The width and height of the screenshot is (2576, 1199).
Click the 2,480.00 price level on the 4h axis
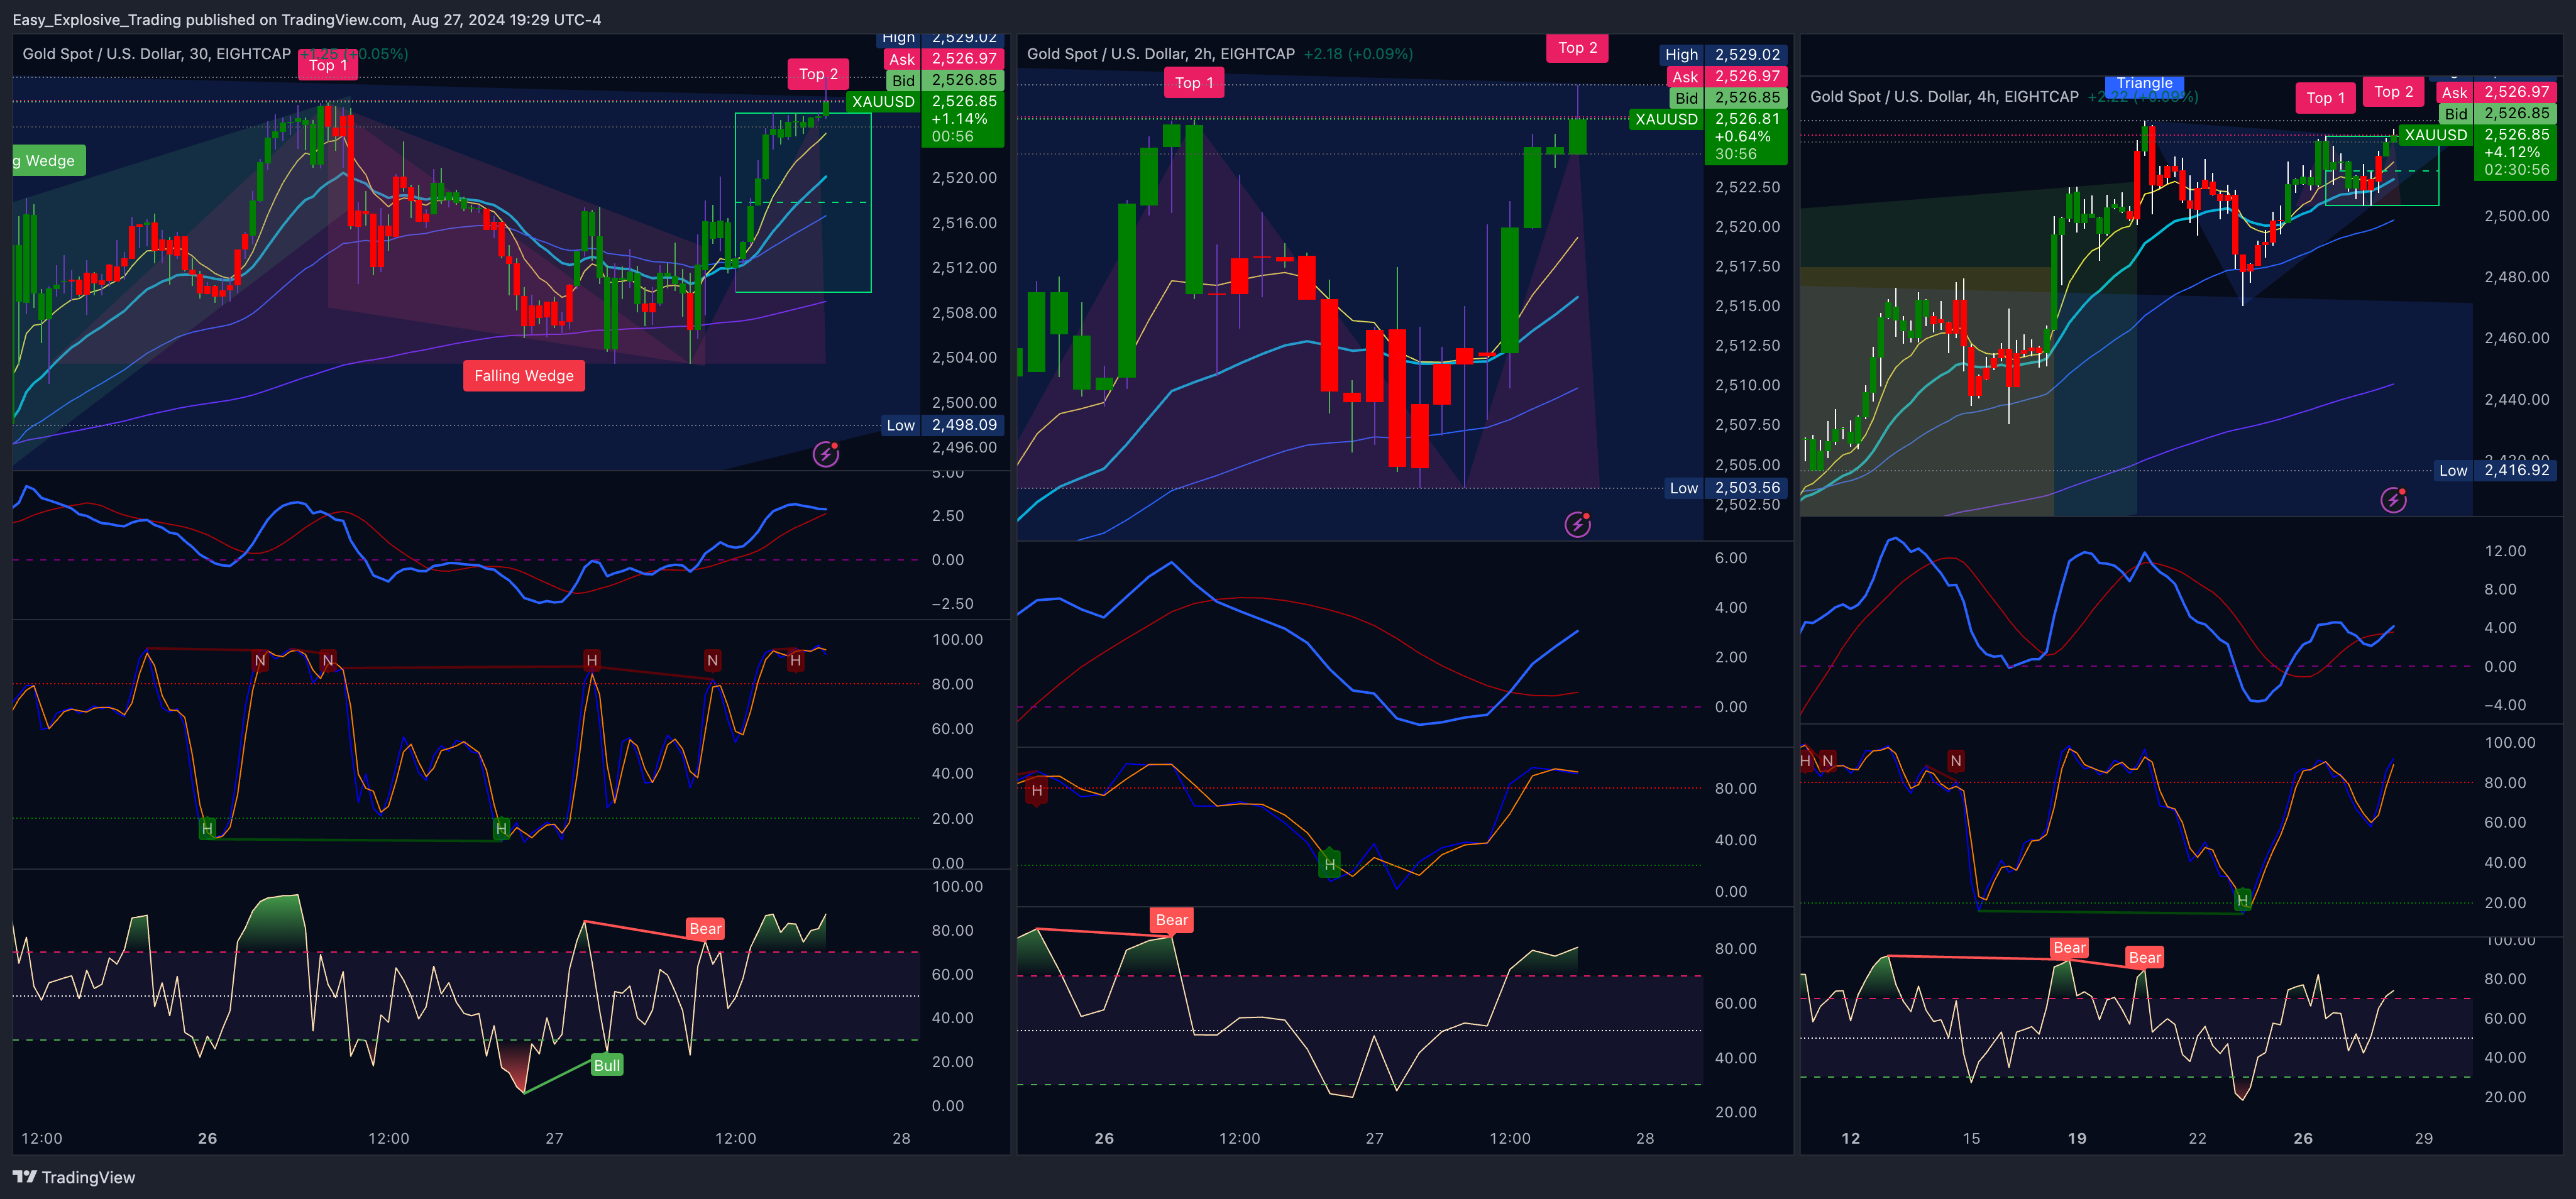pyautogui.click(x=2517, y=277)
